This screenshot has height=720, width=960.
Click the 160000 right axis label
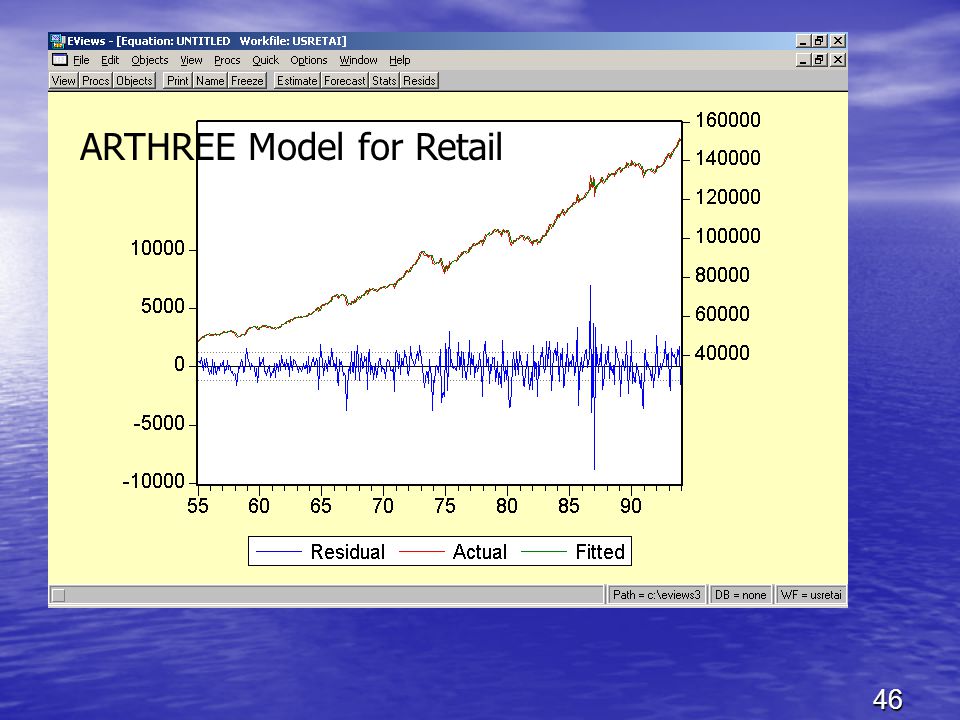click(727, 120)
